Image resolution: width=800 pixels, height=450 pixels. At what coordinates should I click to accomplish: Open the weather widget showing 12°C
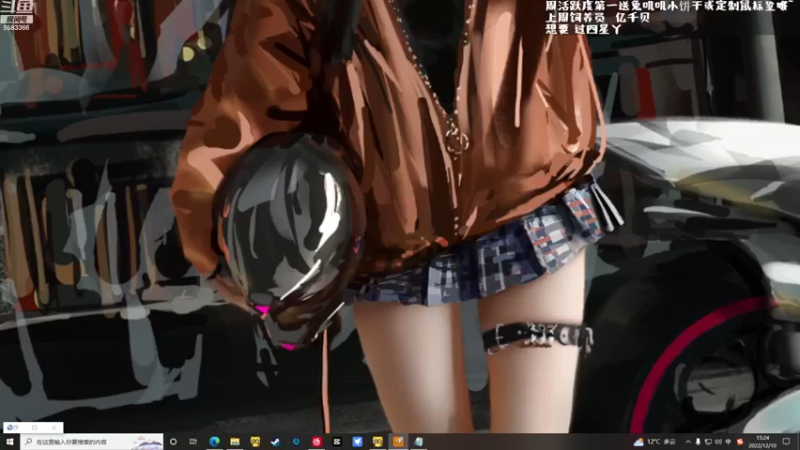[655, 441]
